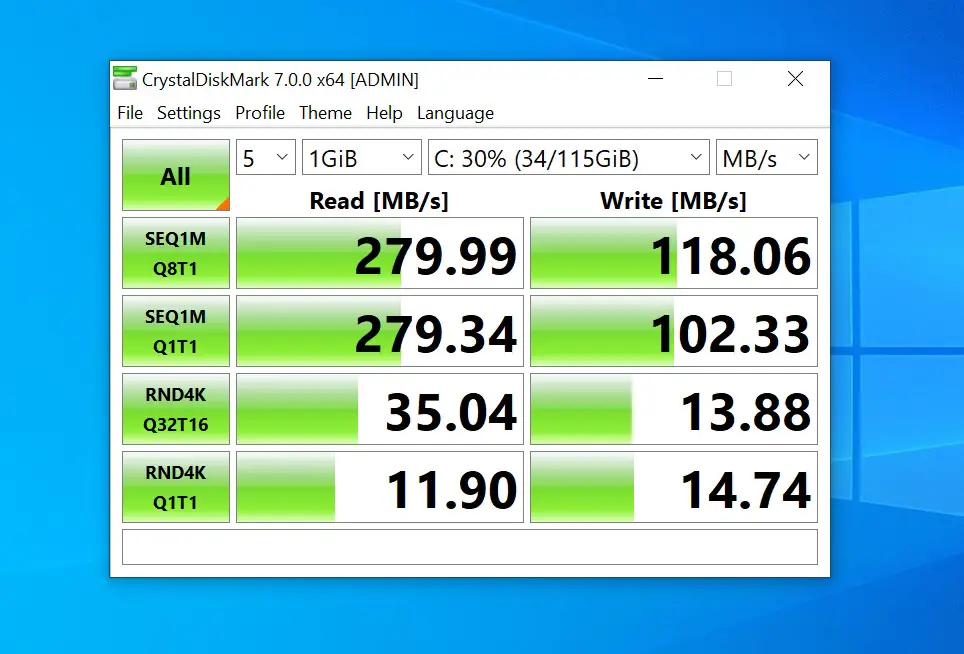Open the Profile menu

(x=260, y=113)
